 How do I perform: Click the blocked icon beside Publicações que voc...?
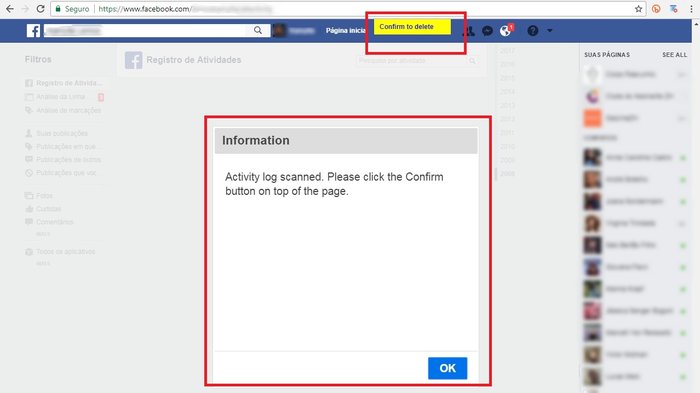click(x=29, y=173)
